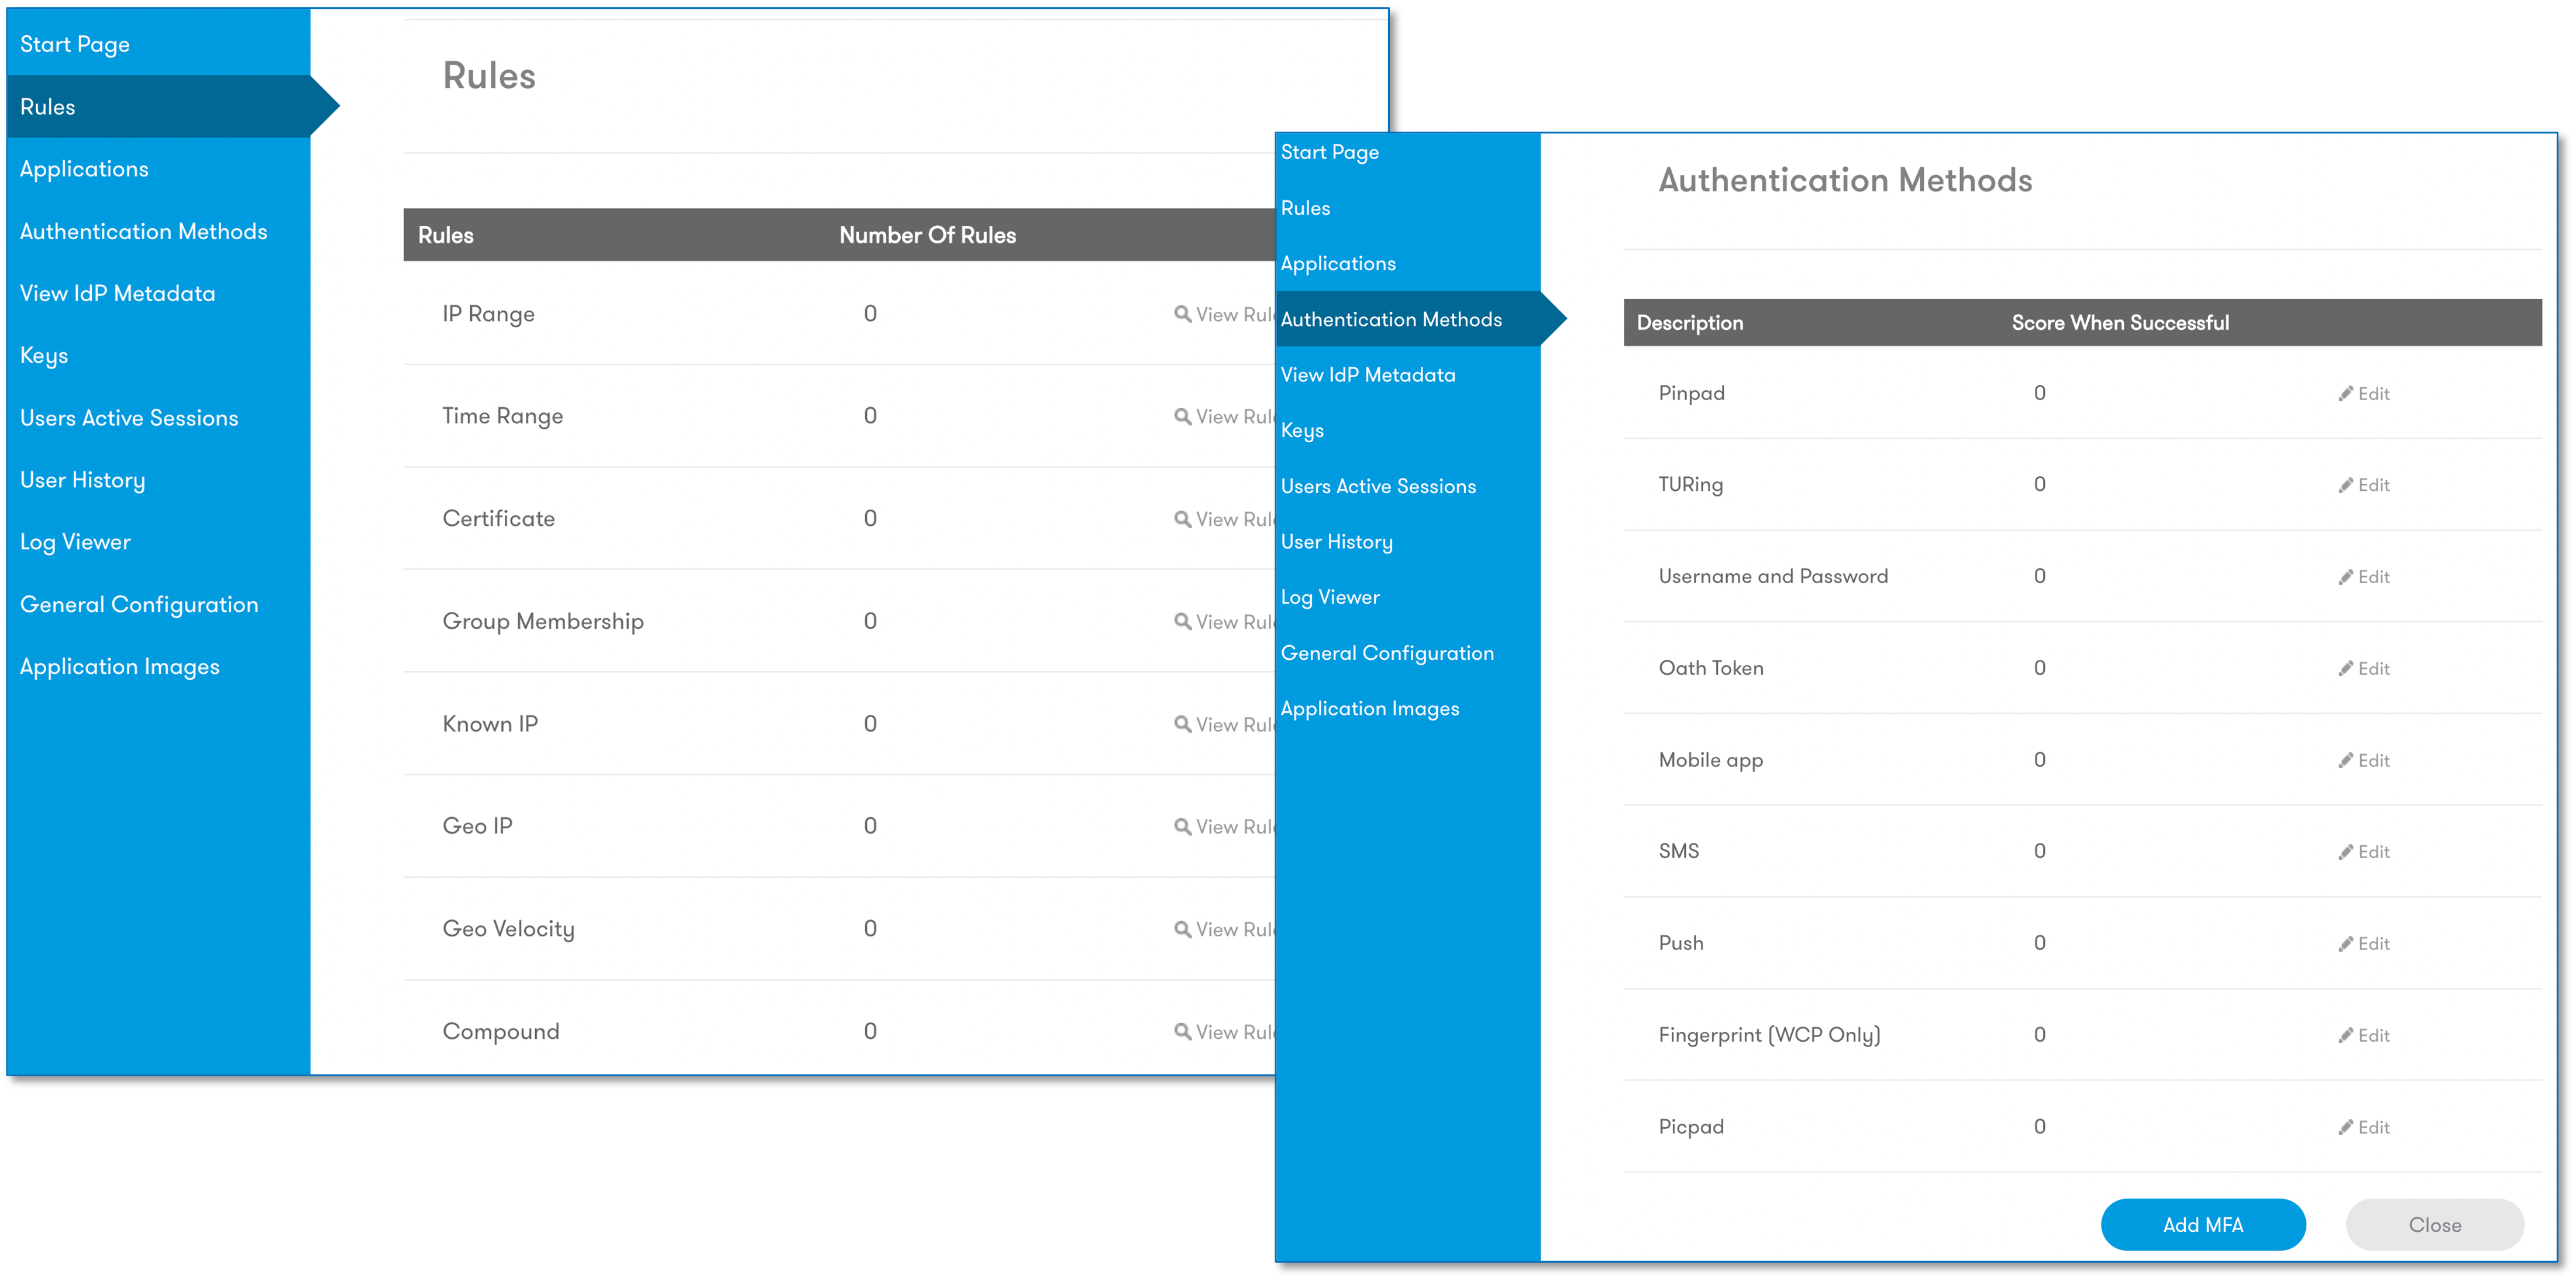Open View IdP Metadata in Rules window sidebar
2576x1281 pixels.
pos(117,293)
